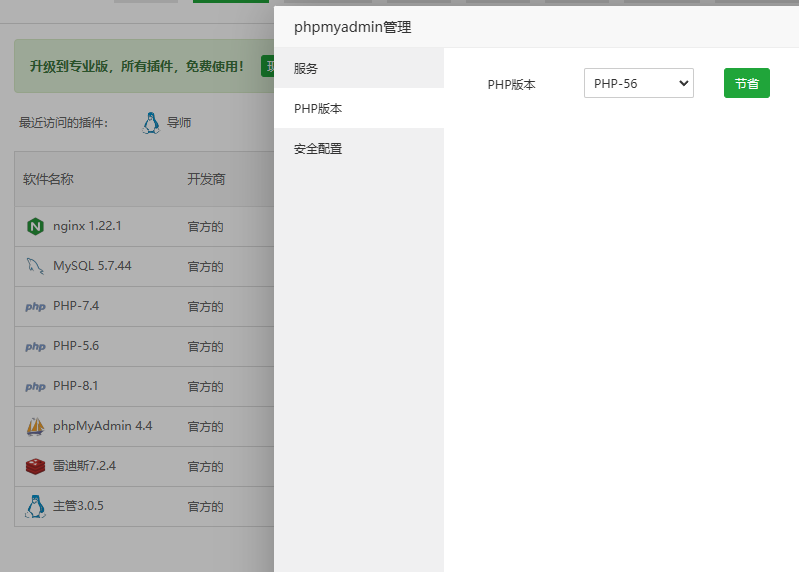Click 官方的 in the PHP-7.4 row
This screenshot has width=799, height=572.
pyautogui.click(x=205, y=307)
